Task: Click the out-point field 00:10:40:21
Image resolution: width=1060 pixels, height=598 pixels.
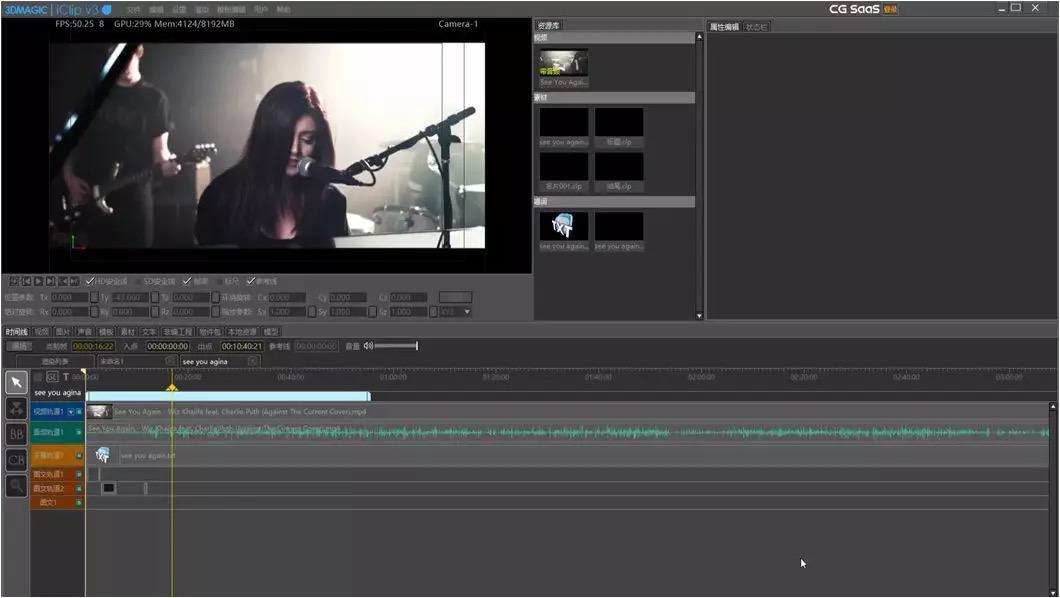Action: 241,346
